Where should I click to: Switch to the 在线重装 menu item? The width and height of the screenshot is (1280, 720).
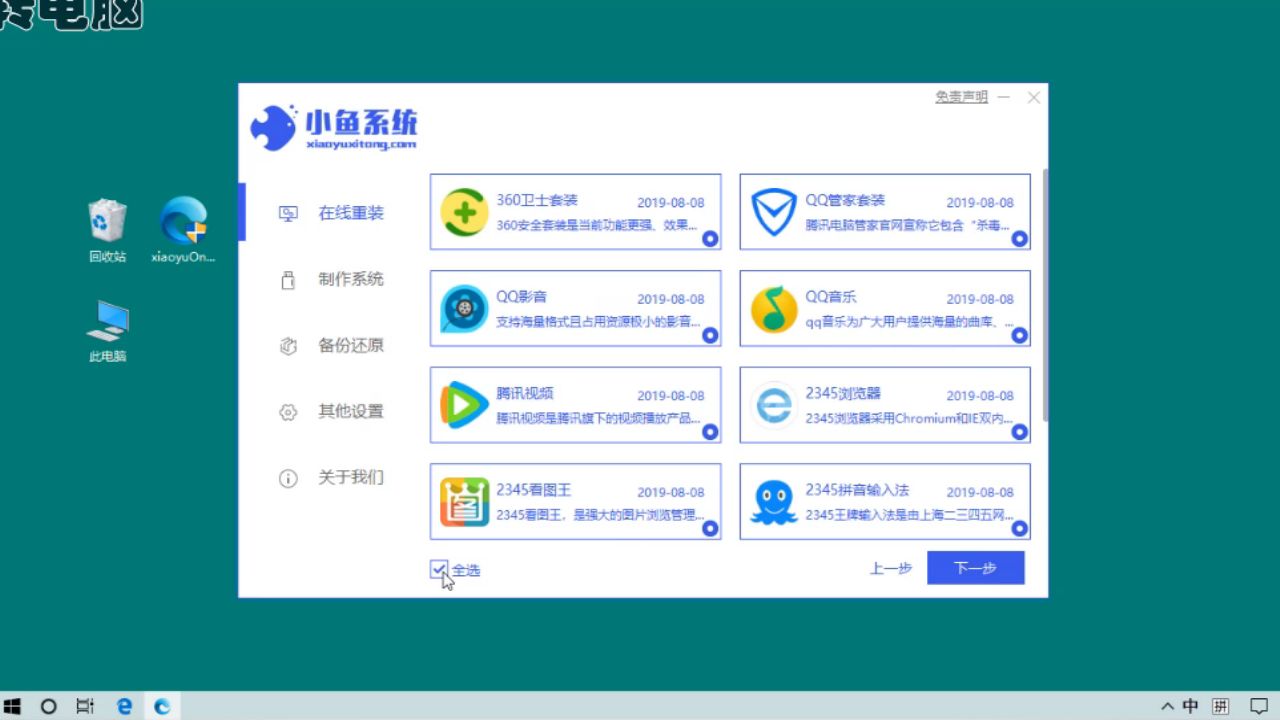coord(351,213)
